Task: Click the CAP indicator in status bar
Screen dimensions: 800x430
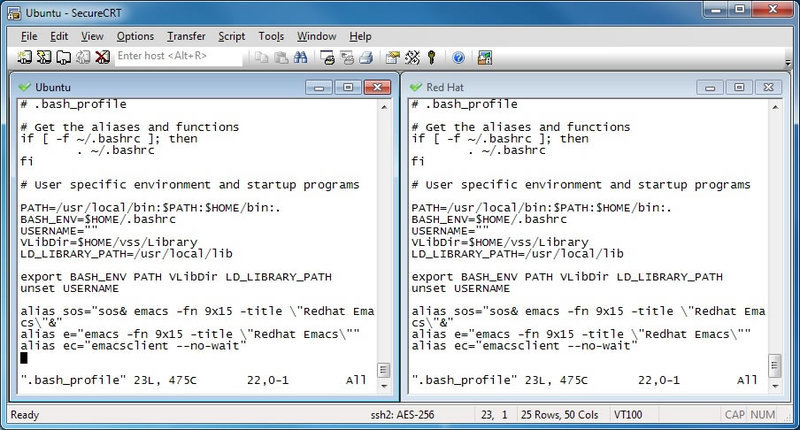Action: click(x=735, y=415)
